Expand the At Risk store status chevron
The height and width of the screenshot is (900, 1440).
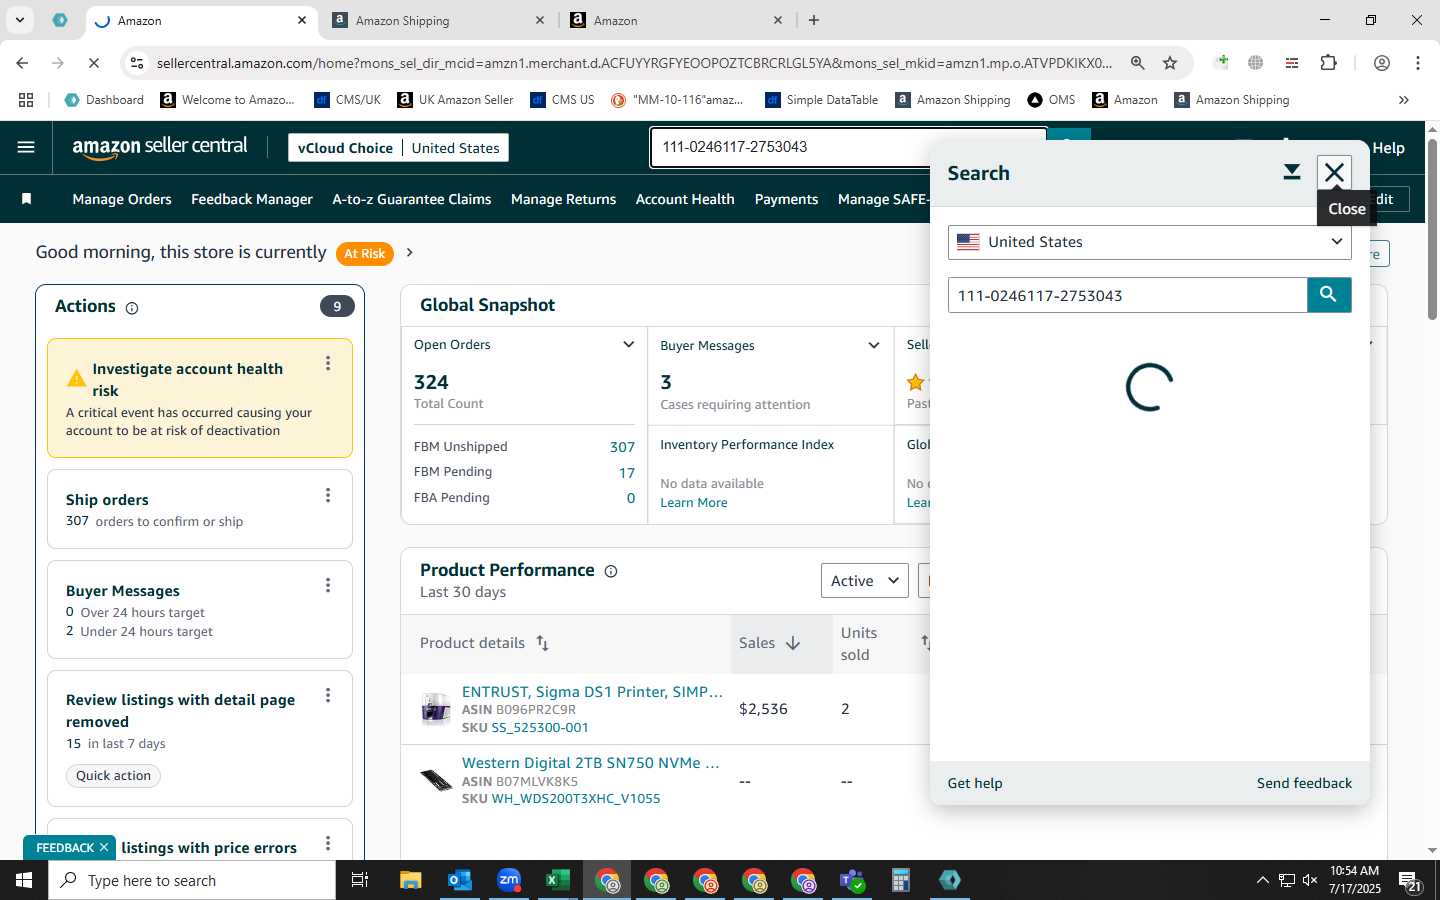pos(409,253)
